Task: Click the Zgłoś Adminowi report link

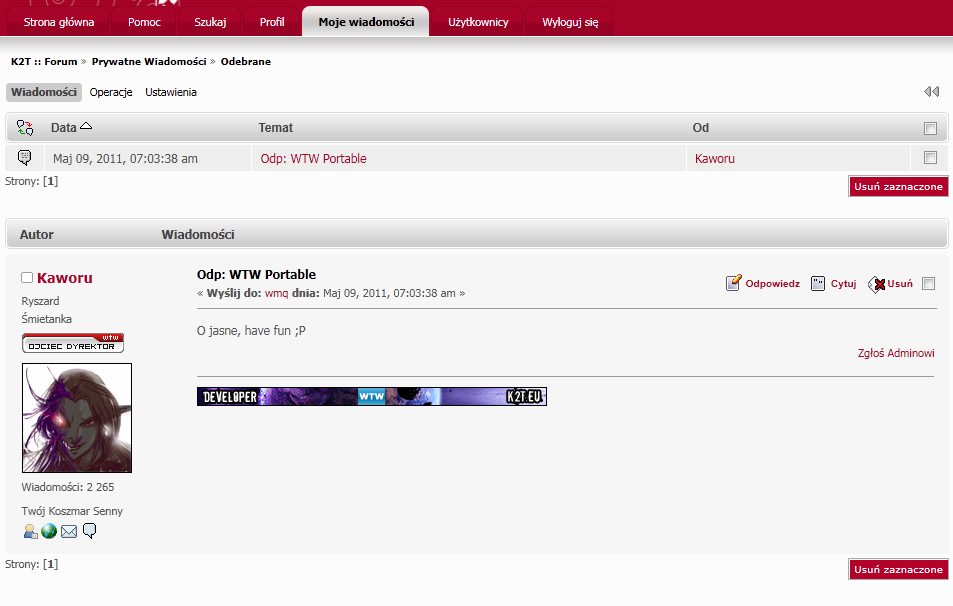Action: (896, 353)
